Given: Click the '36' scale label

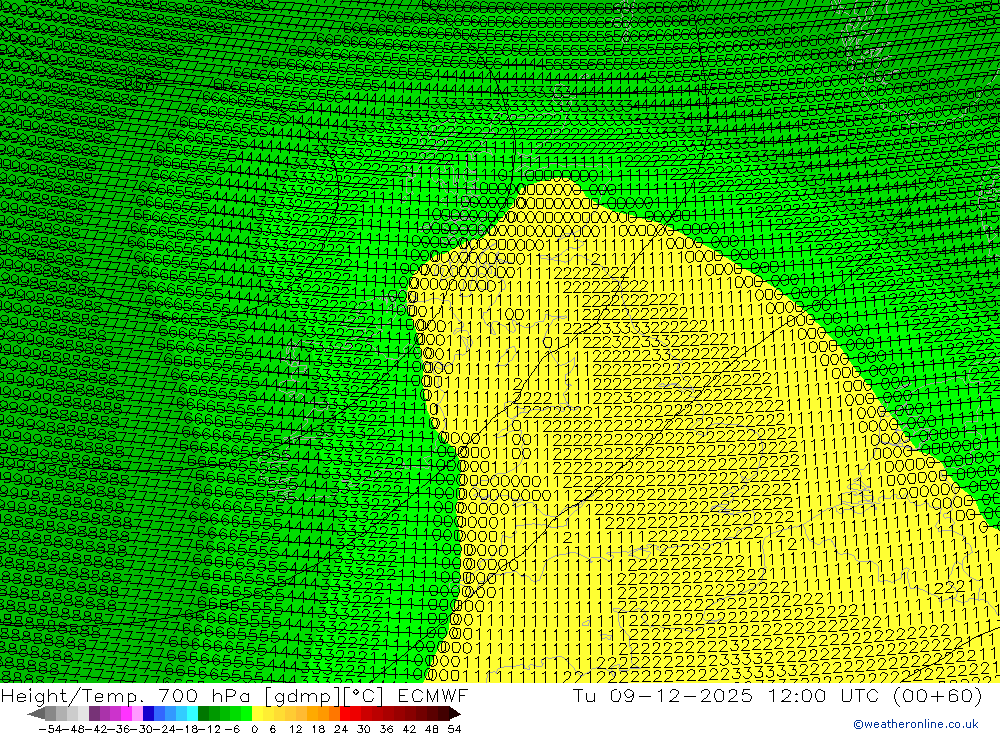Looking at the screenshot, I should (386, 729).
